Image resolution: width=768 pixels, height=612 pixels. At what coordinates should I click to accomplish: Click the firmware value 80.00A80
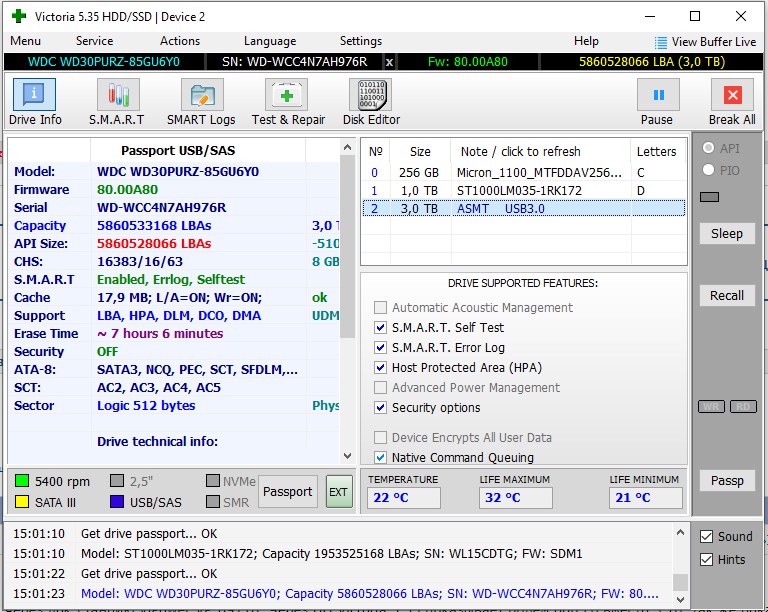click(127, 189)
